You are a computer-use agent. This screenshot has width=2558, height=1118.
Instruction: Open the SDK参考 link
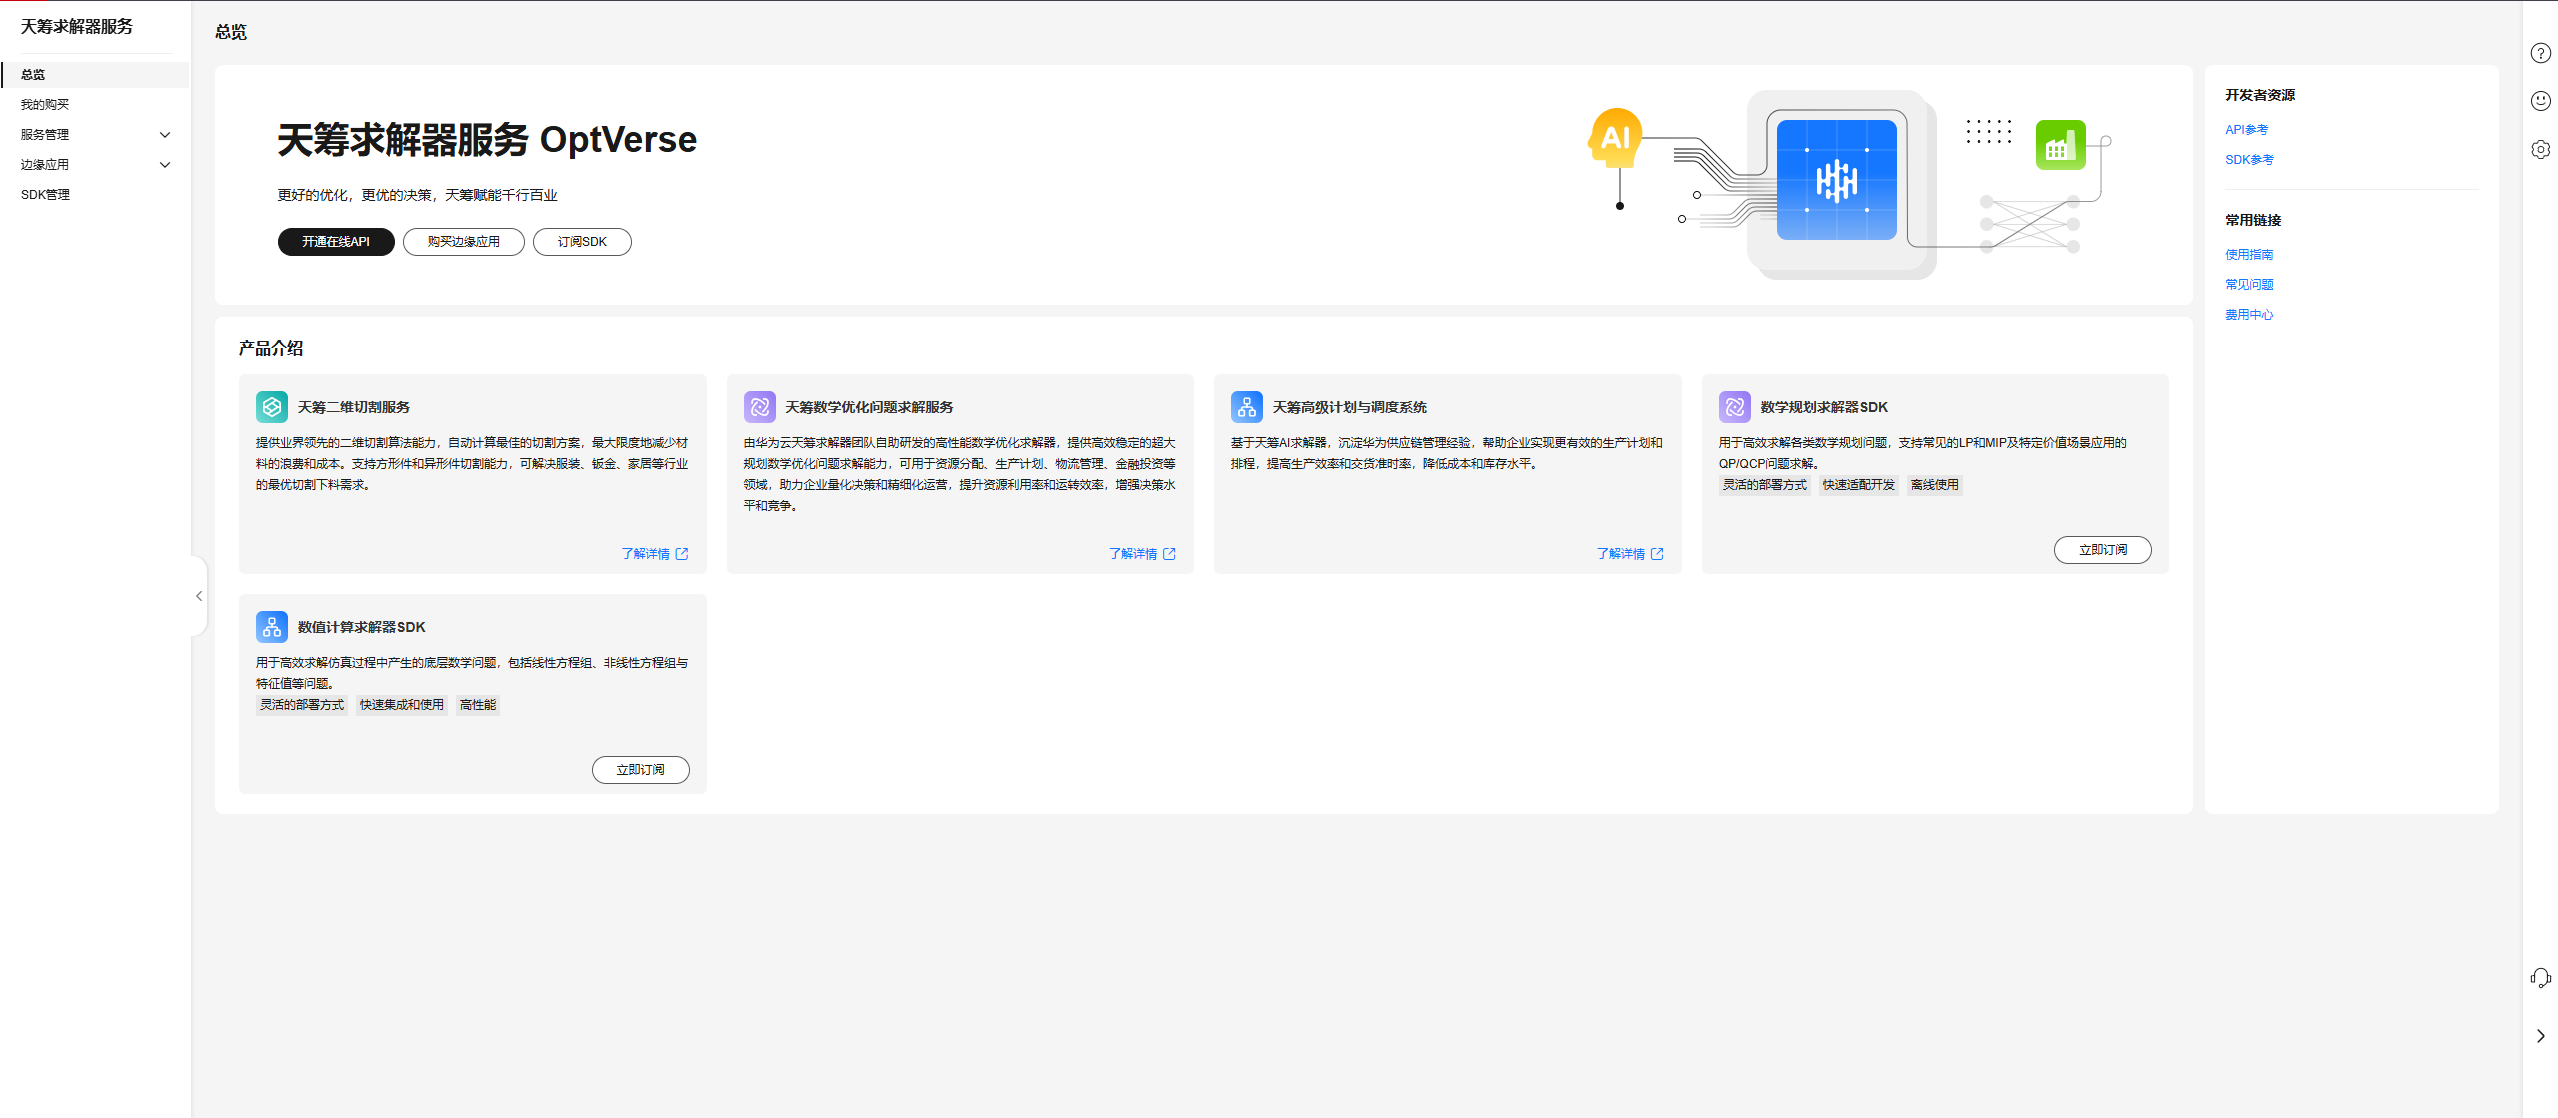pos(2249,160)
